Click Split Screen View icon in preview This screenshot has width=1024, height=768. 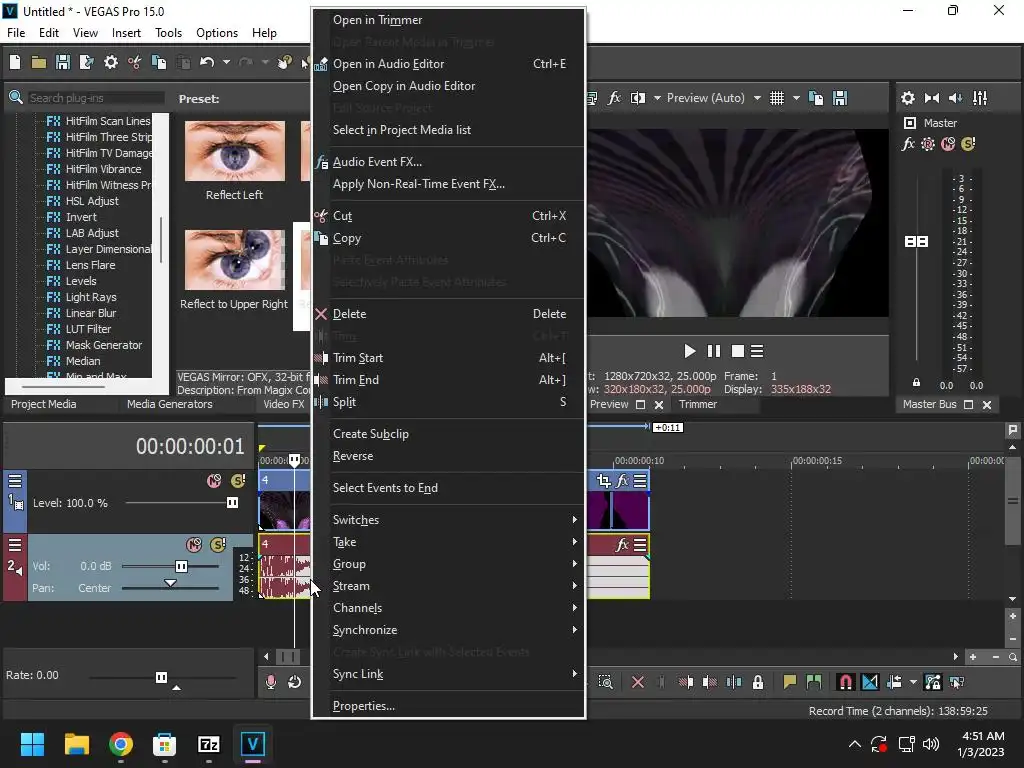(x=637, y=98)
